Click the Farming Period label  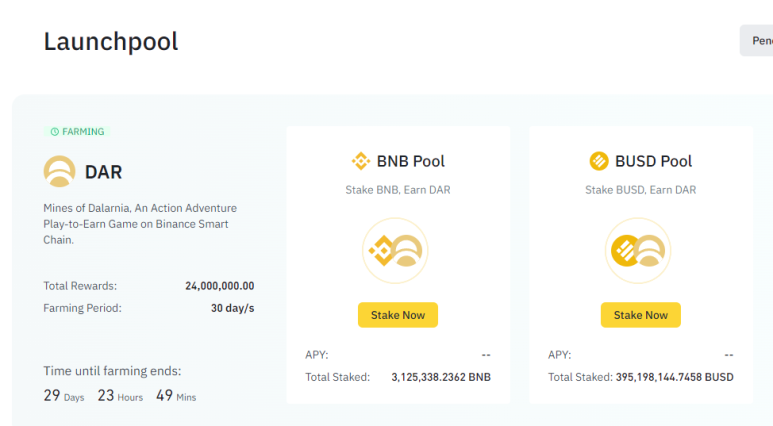82,308
